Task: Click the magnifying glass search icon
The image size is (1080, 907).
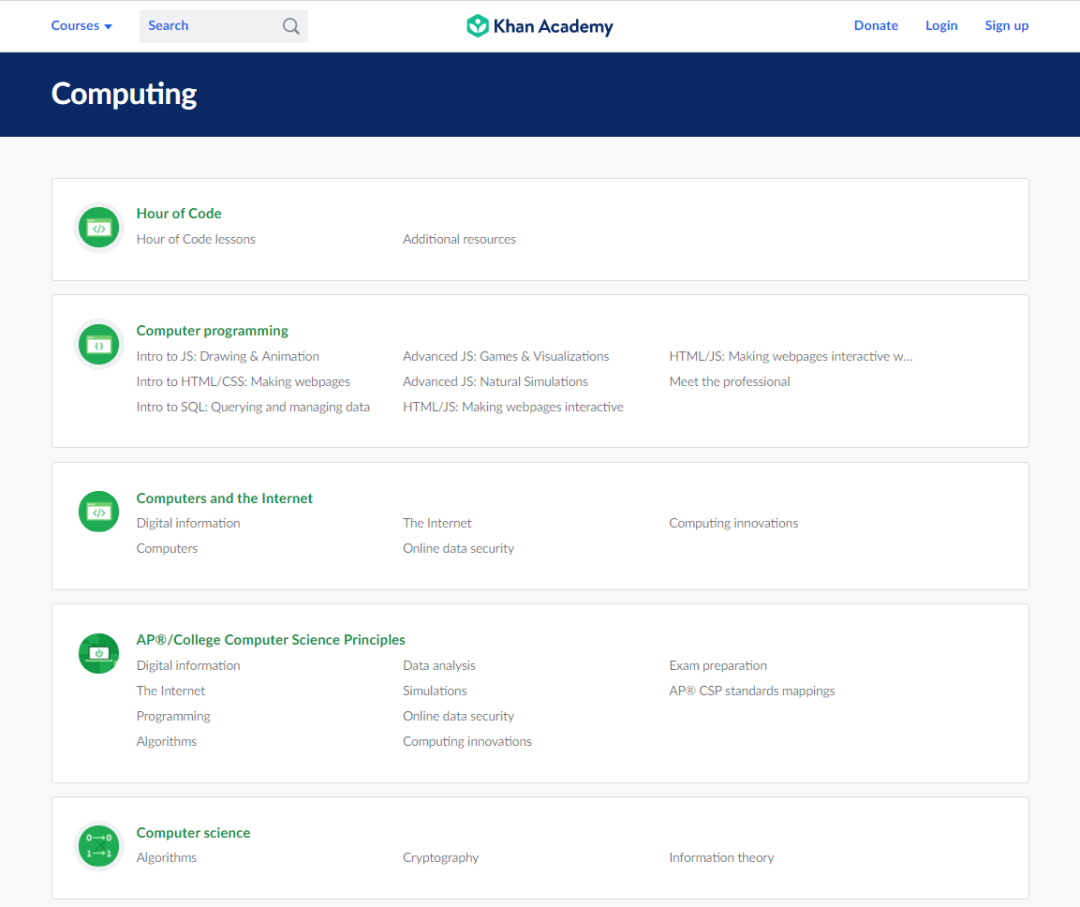Action: pyautogui.click(x=291, y=26)
